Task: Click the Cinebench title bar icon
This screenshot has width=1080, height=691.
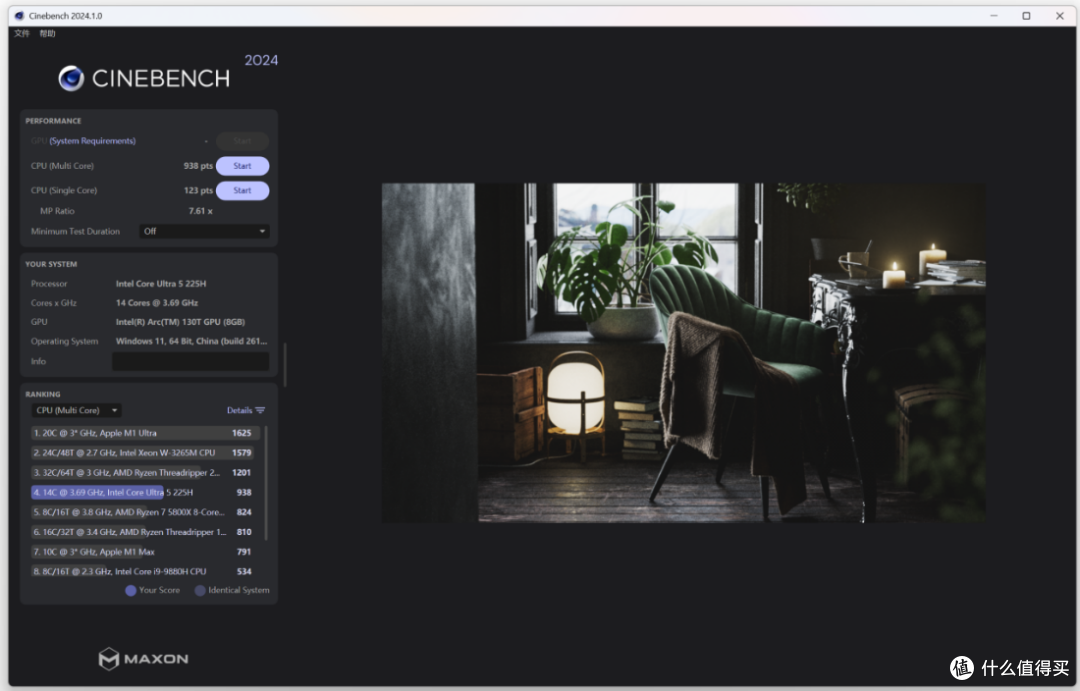Action: point(19,16)
